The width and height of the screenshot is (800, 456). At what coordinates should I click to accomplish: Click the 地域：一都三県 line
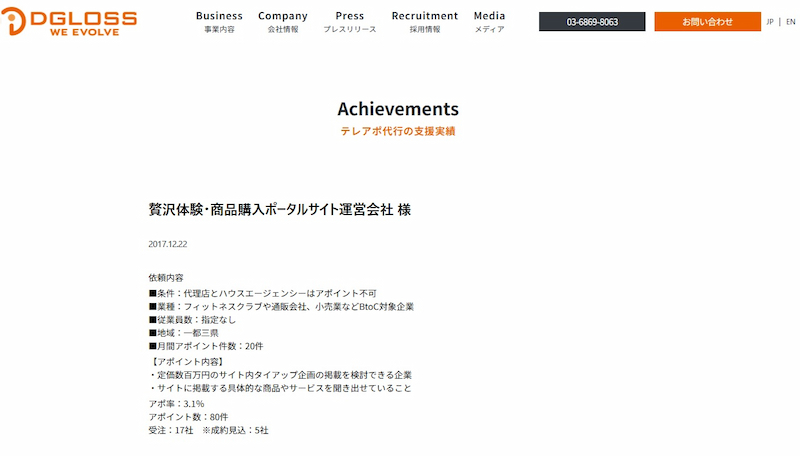[184, 333]
